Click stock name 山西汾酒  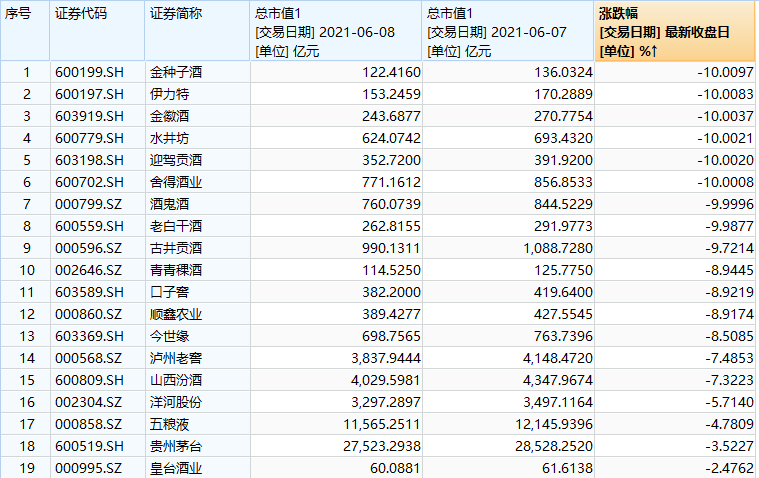point(176,380)
